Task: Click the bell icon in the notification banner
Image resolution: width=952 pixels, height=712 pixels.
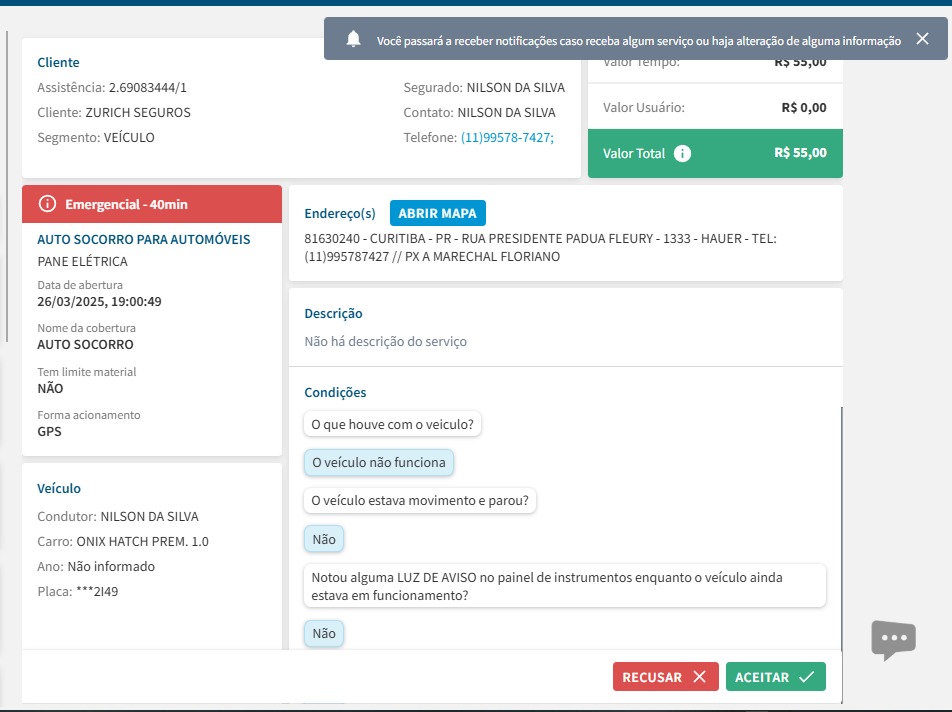Action: click(x=353, y=39)
